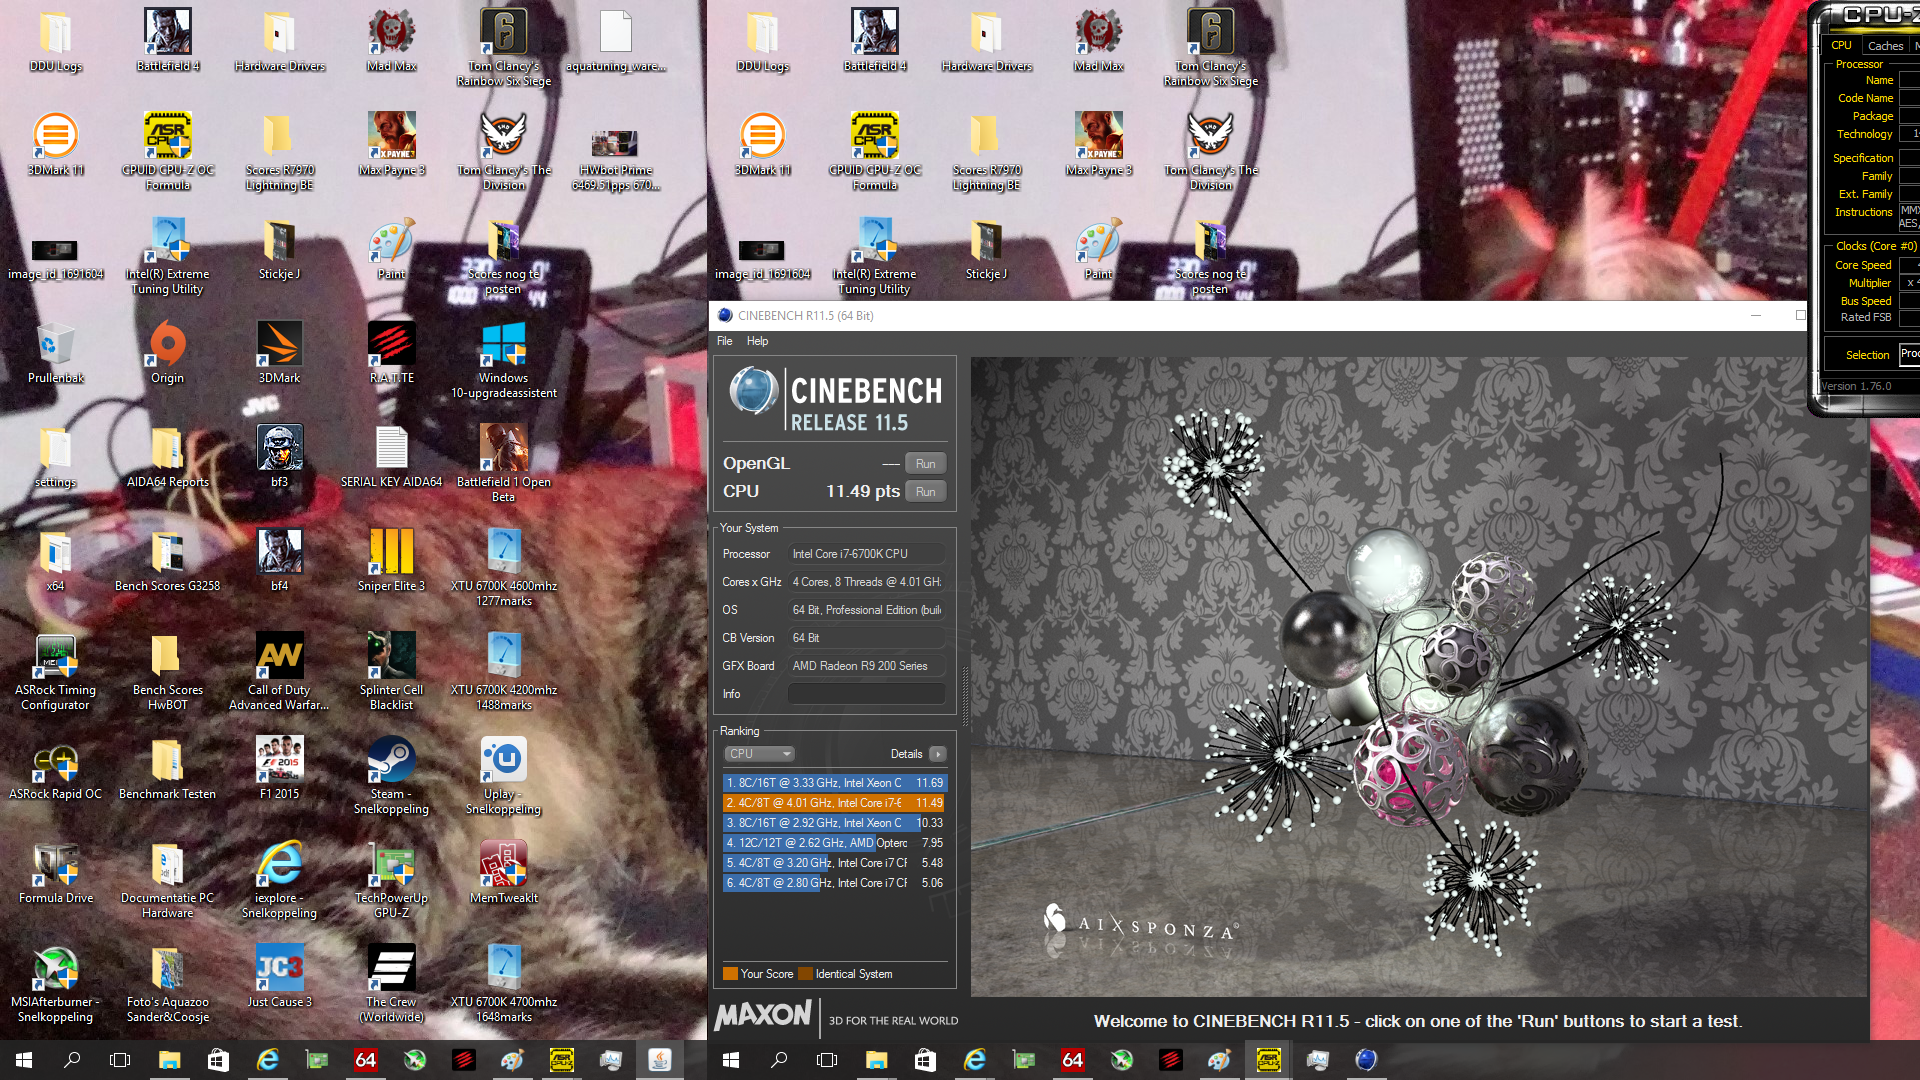Image resolution: width=1920 pixels, height=1080 pixels.
Task: Select the bf4 desktop shortcut
Action: tap(279, 560)
